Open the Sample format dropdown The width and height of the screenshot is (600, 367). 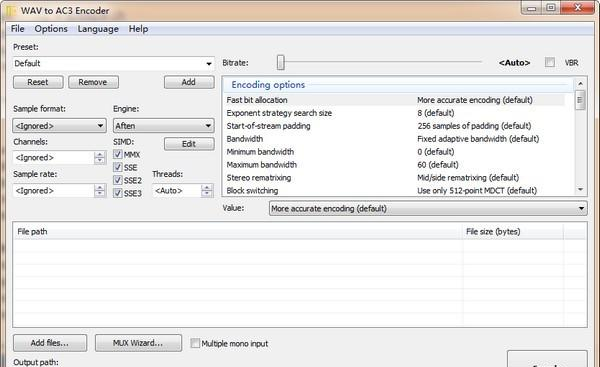(x=59, y=126)
